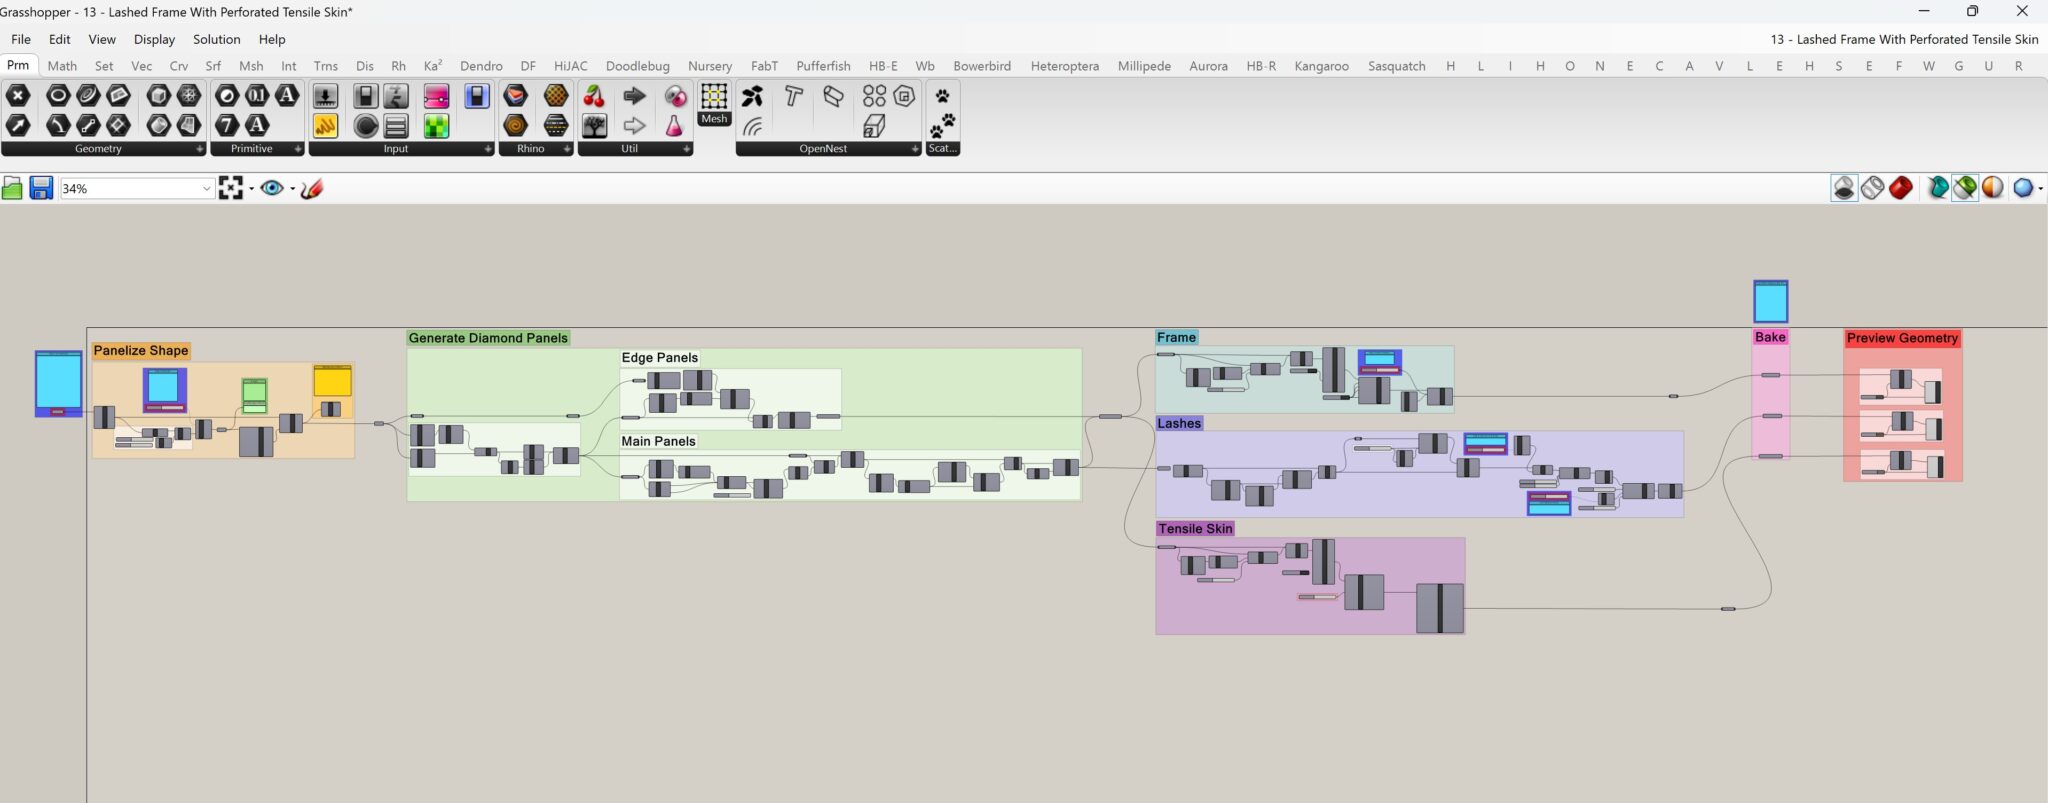Switch to the Kangaroo tab
The height and width of the screenshot is (803, 2048).
[x=1320, y=66]
